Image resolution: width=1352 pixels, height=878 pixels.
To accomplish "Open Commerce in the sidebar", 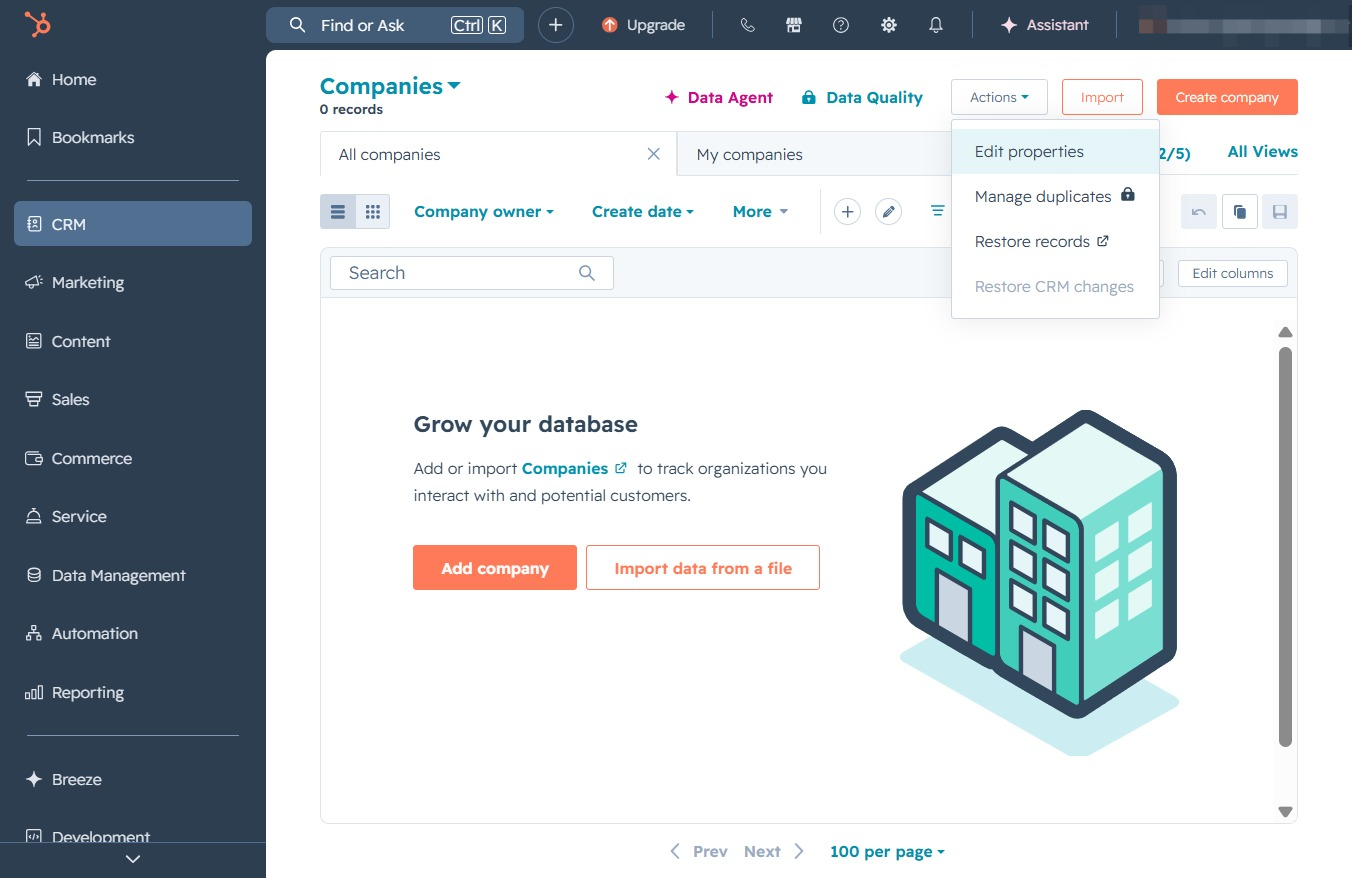I will tap(132, 458).
